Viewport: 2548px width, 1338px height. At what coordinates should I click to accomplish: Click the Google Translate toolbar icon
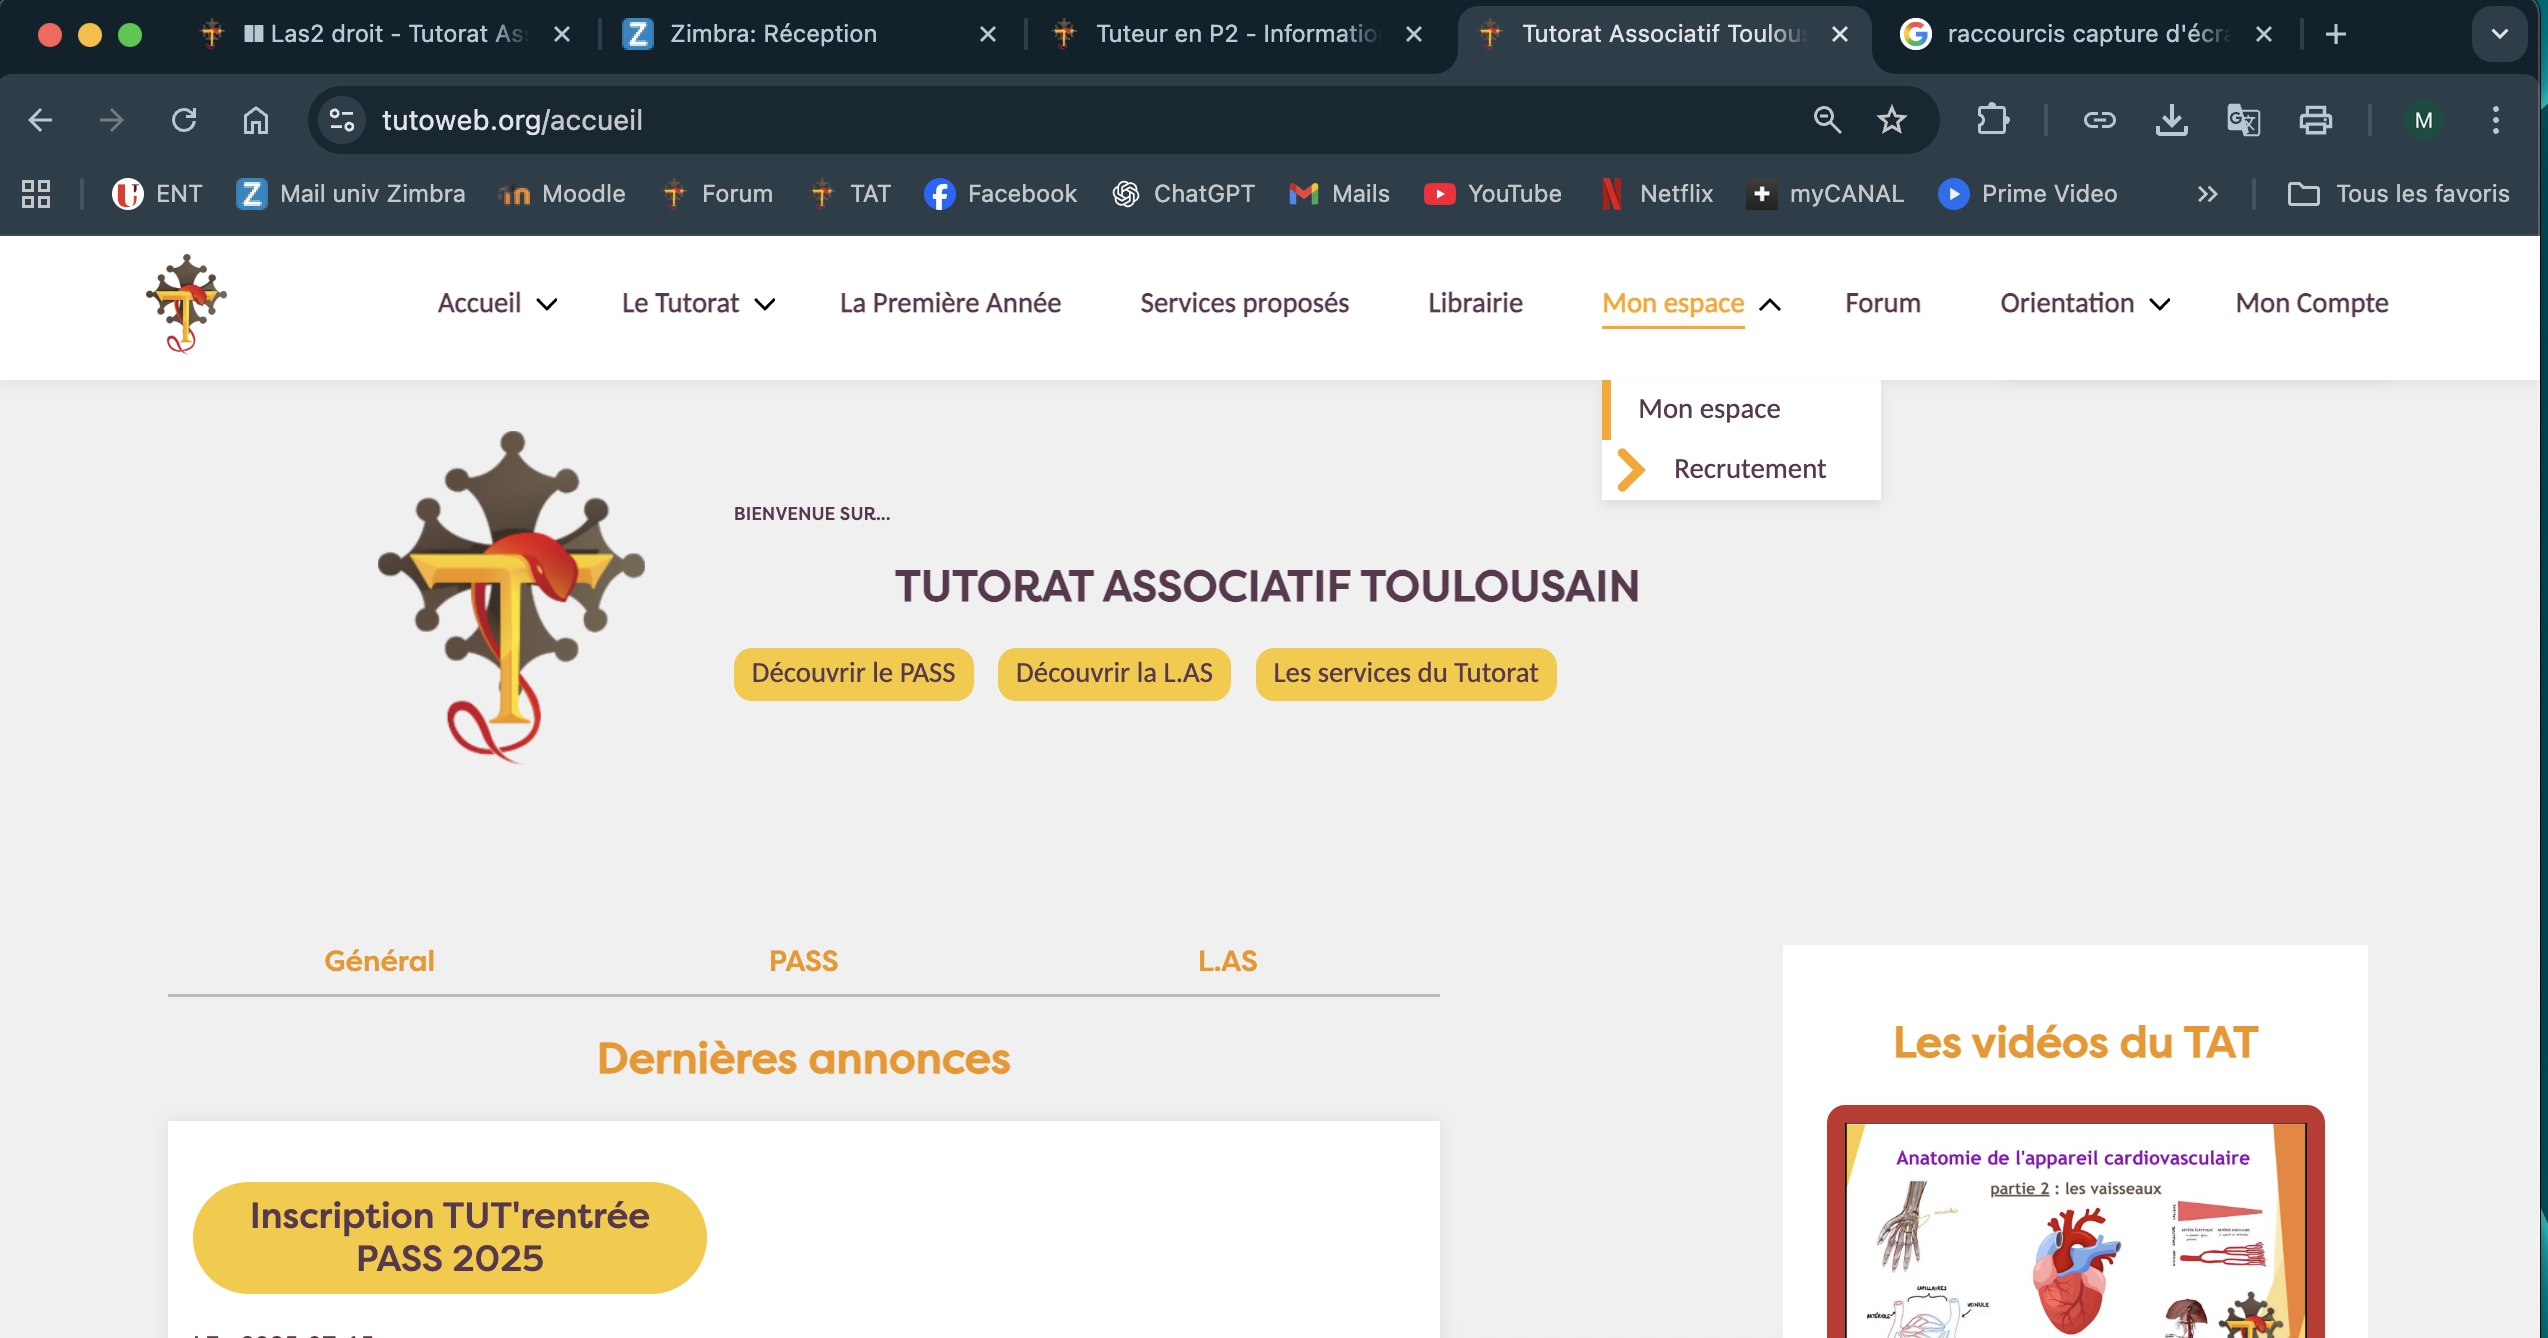click(x=2243, y=120)
